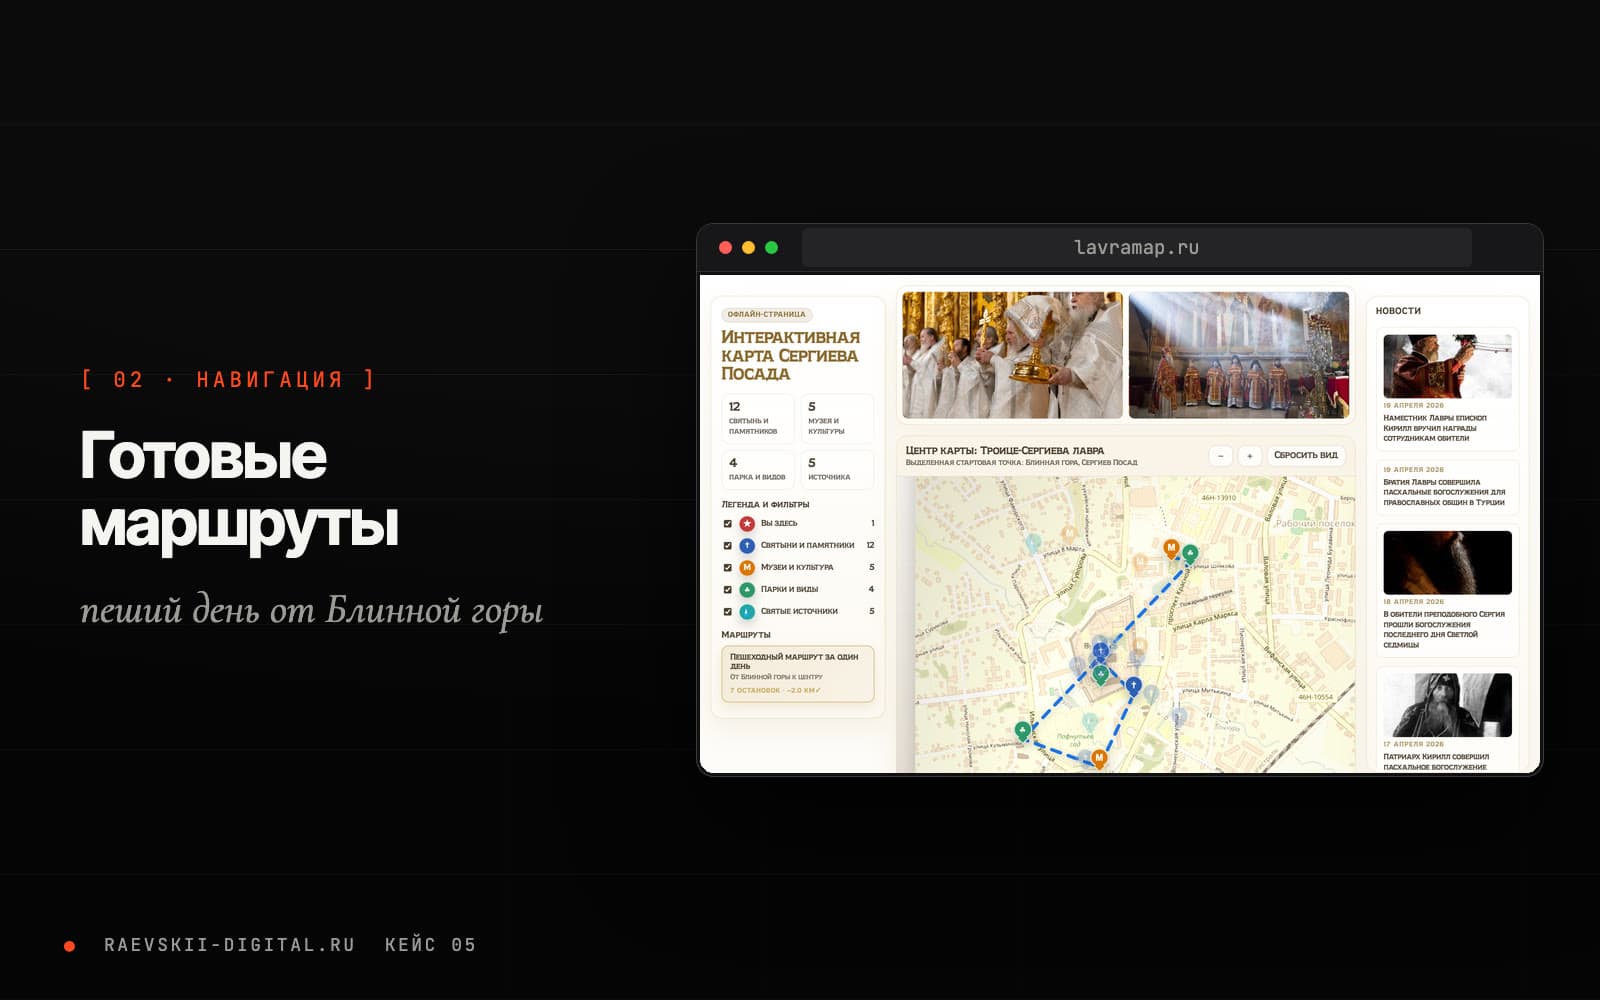Click the lavramap.ru address bar

[1136, 247]
